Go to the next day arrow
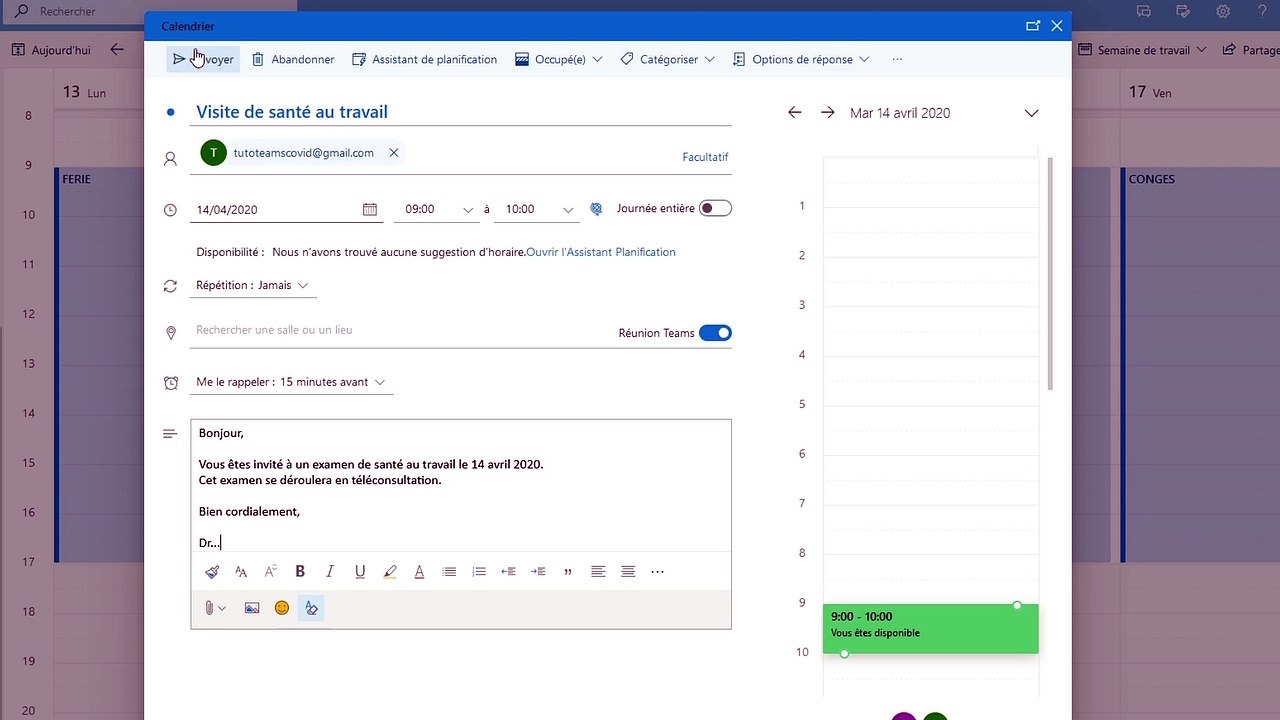This screenshot has width=1280, height=720. tap(828, 113)
